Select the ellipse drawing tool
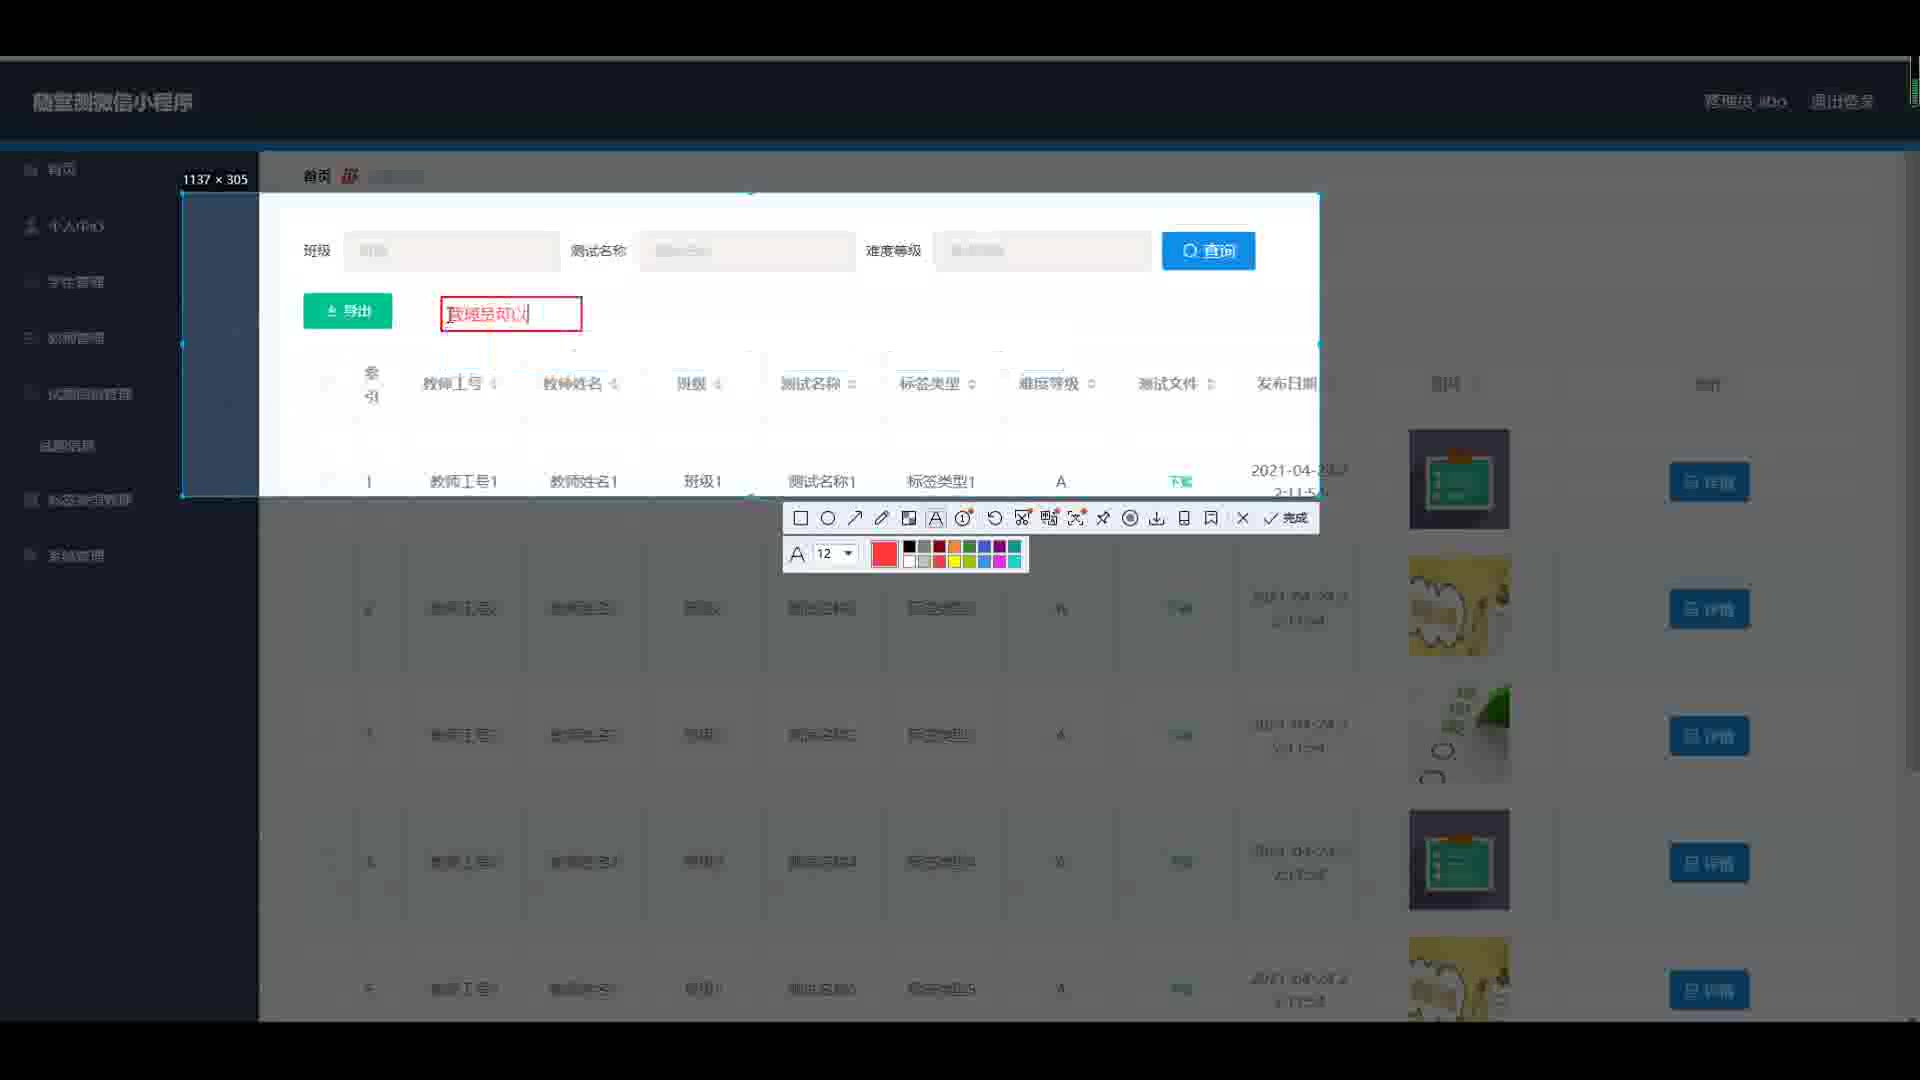 828,518
